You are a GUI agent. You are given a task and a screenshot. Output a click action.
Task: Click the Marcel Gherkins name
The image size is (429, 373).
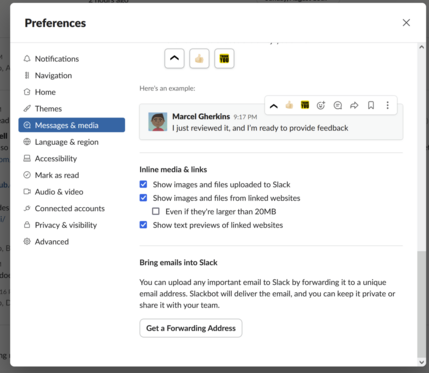[201, 116]
